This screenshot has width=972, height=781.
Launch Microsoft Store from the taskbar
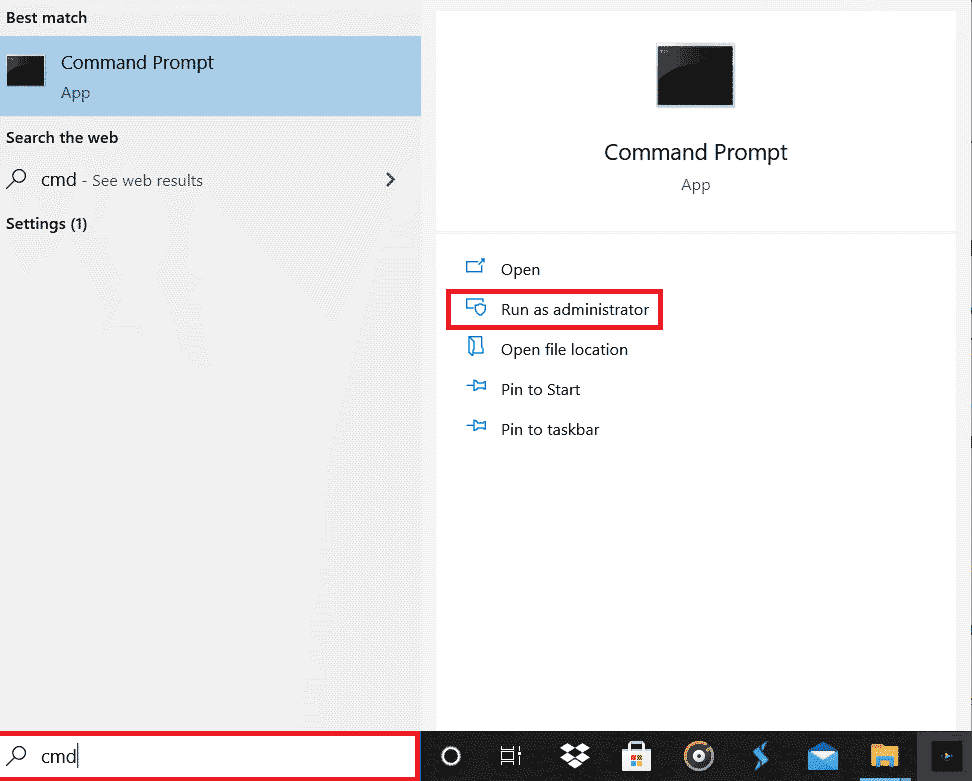pos(636,756)
